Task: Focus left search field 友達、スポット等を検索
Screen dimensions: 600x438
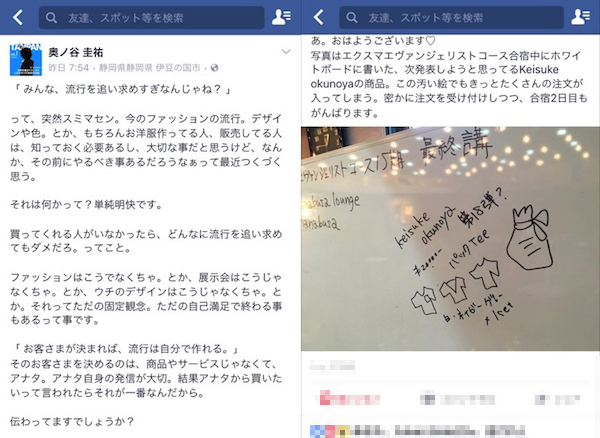Action: 152,18
